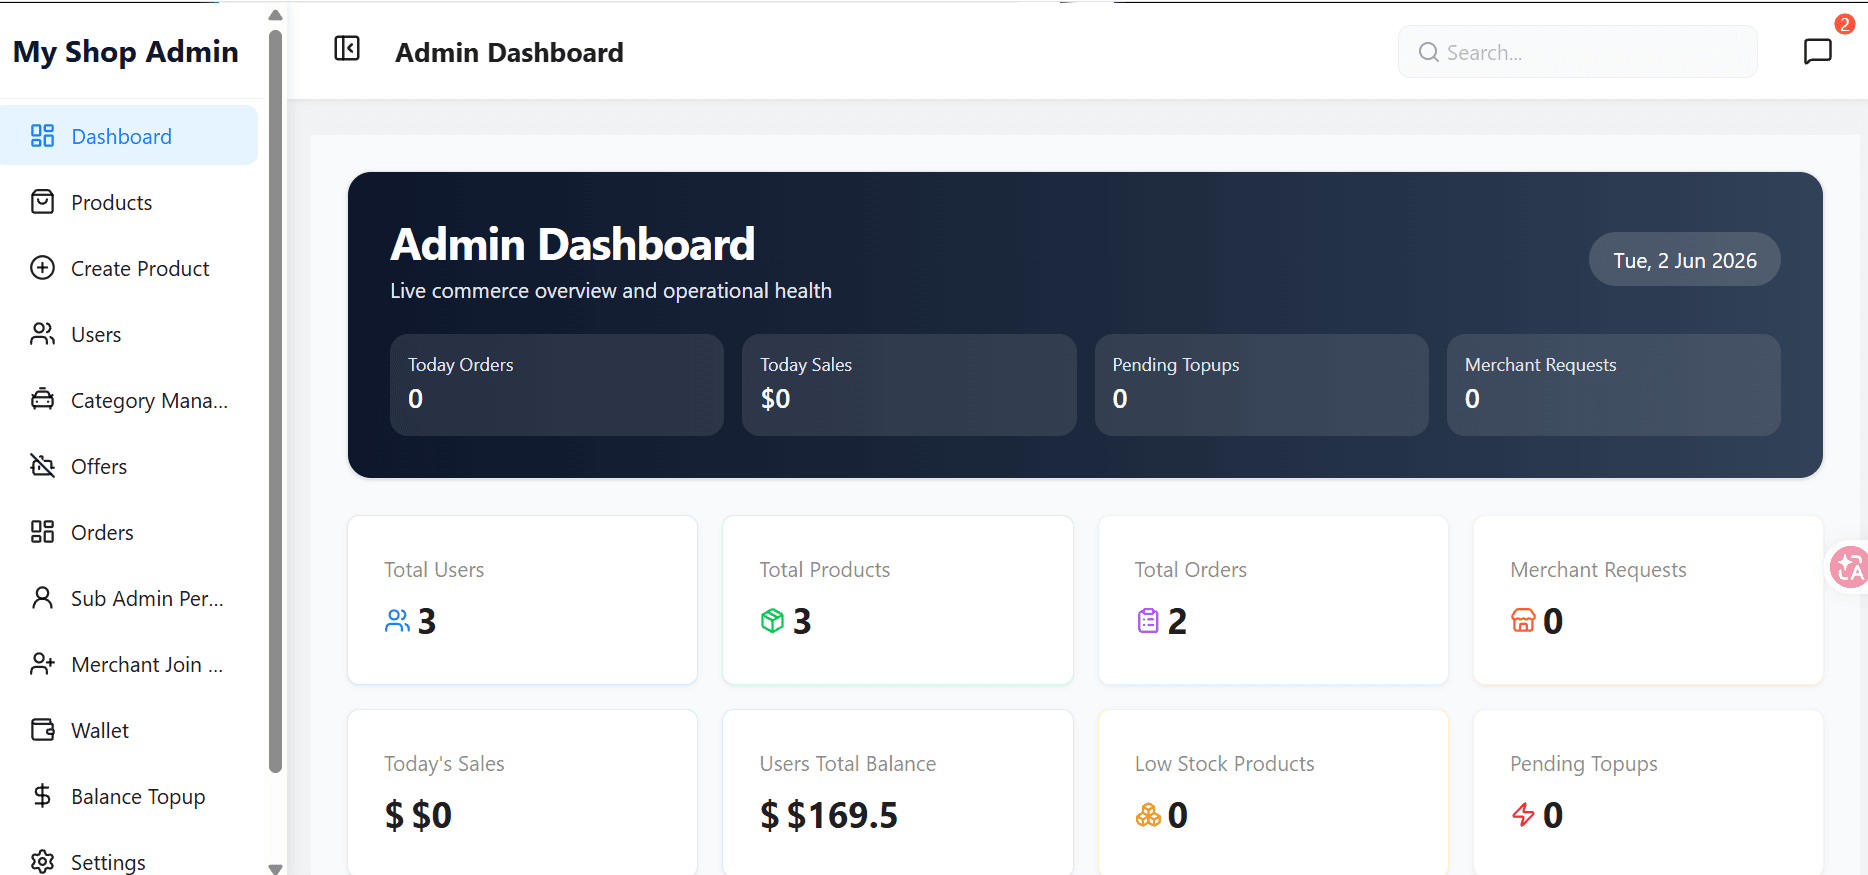Click the green box icon in Total Products card
This screenshot has width=1868, height=875.
point(772,621)
